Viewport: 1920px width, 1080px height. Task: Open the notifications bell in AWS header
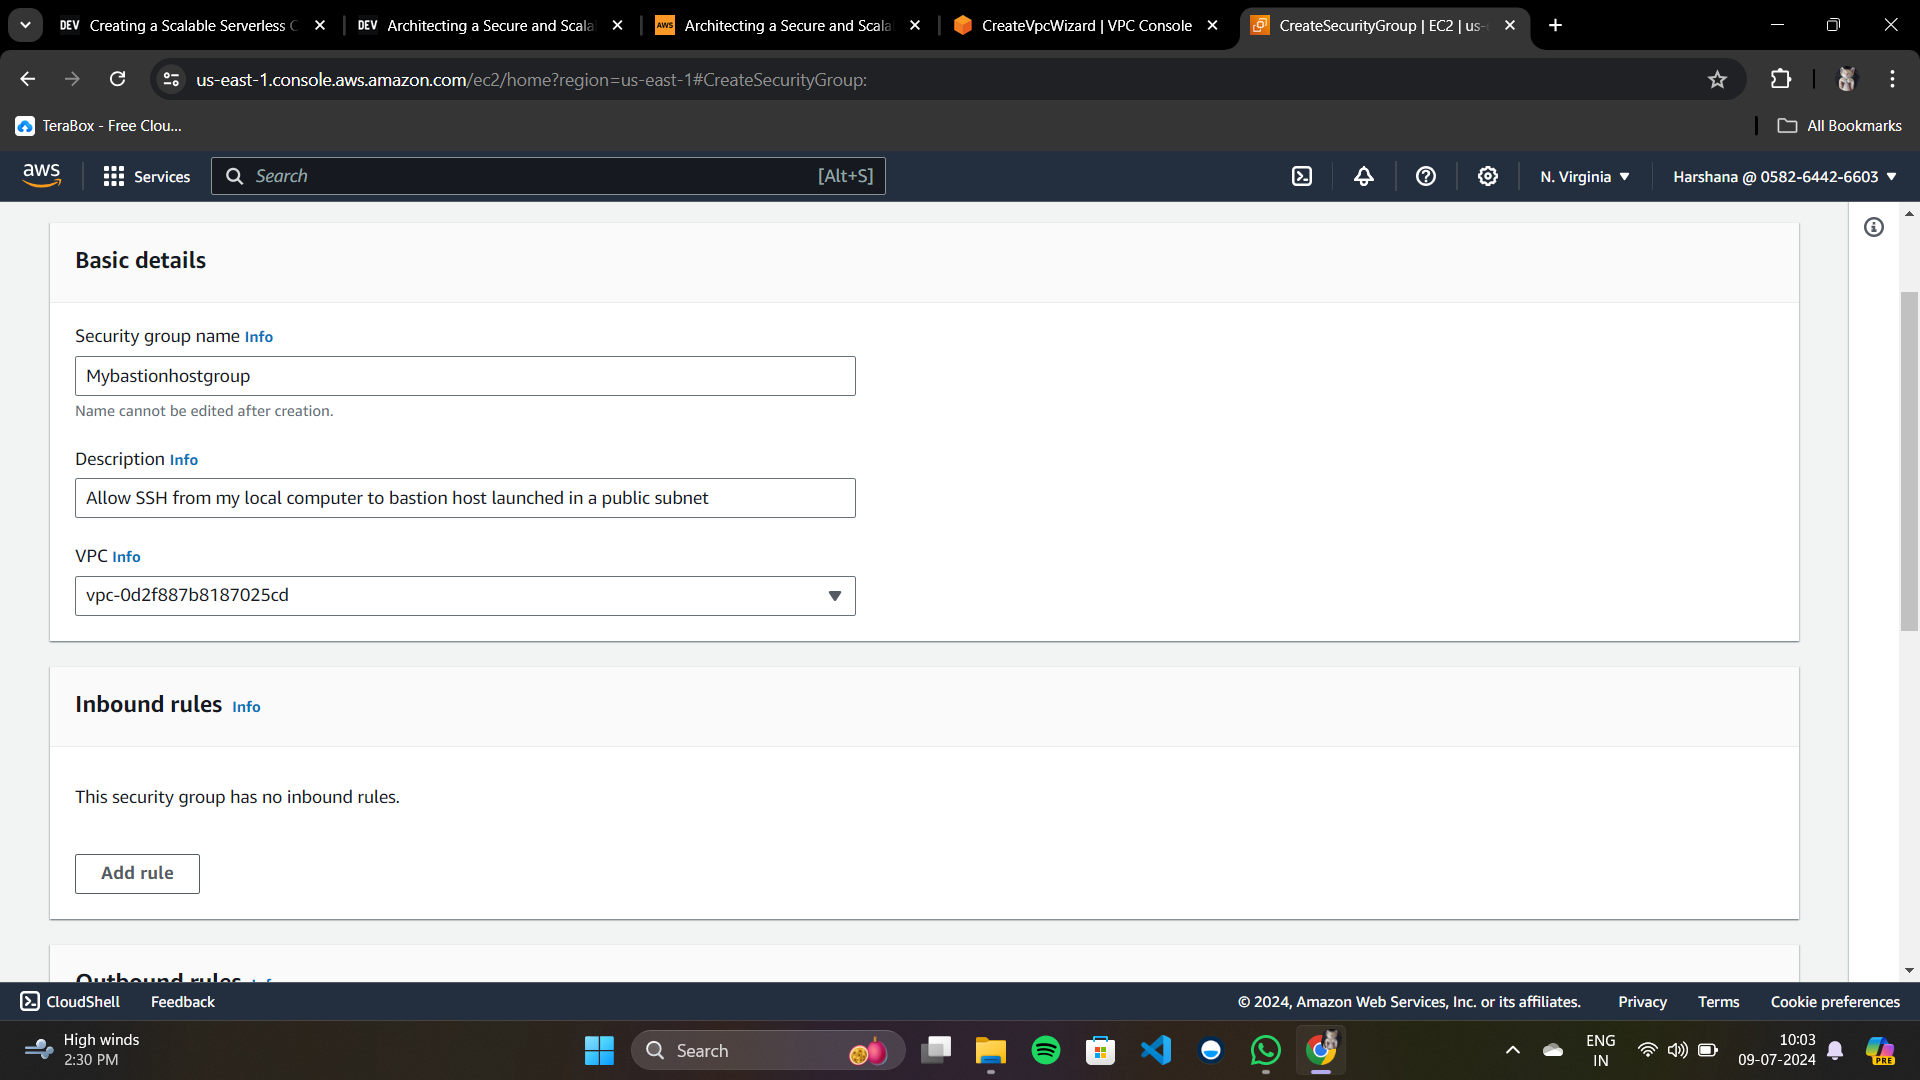click(x=1364, y=176)
